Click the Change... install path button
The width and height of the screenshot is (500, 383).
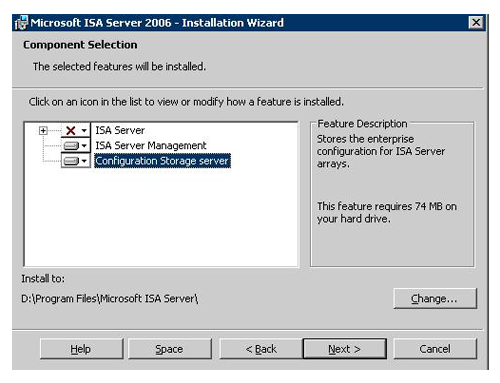click(435, 298)
